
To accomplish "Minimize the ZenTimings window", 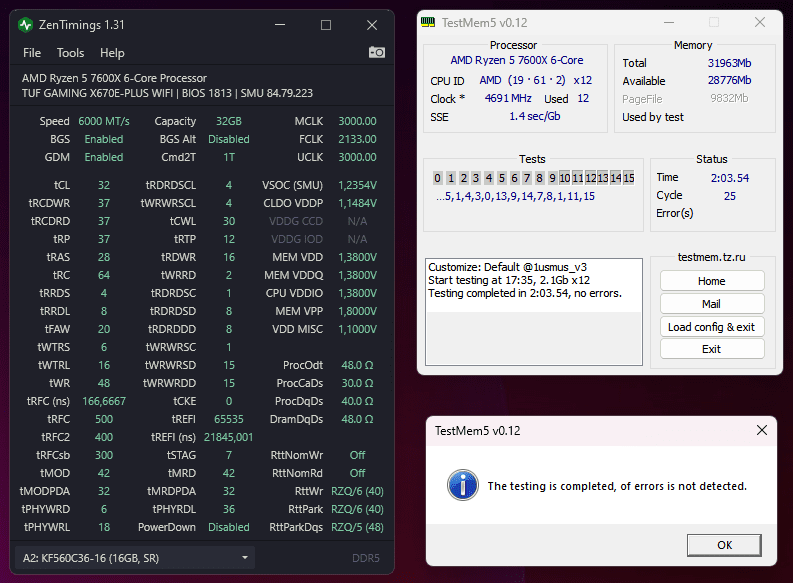I will tap(280, 25).
